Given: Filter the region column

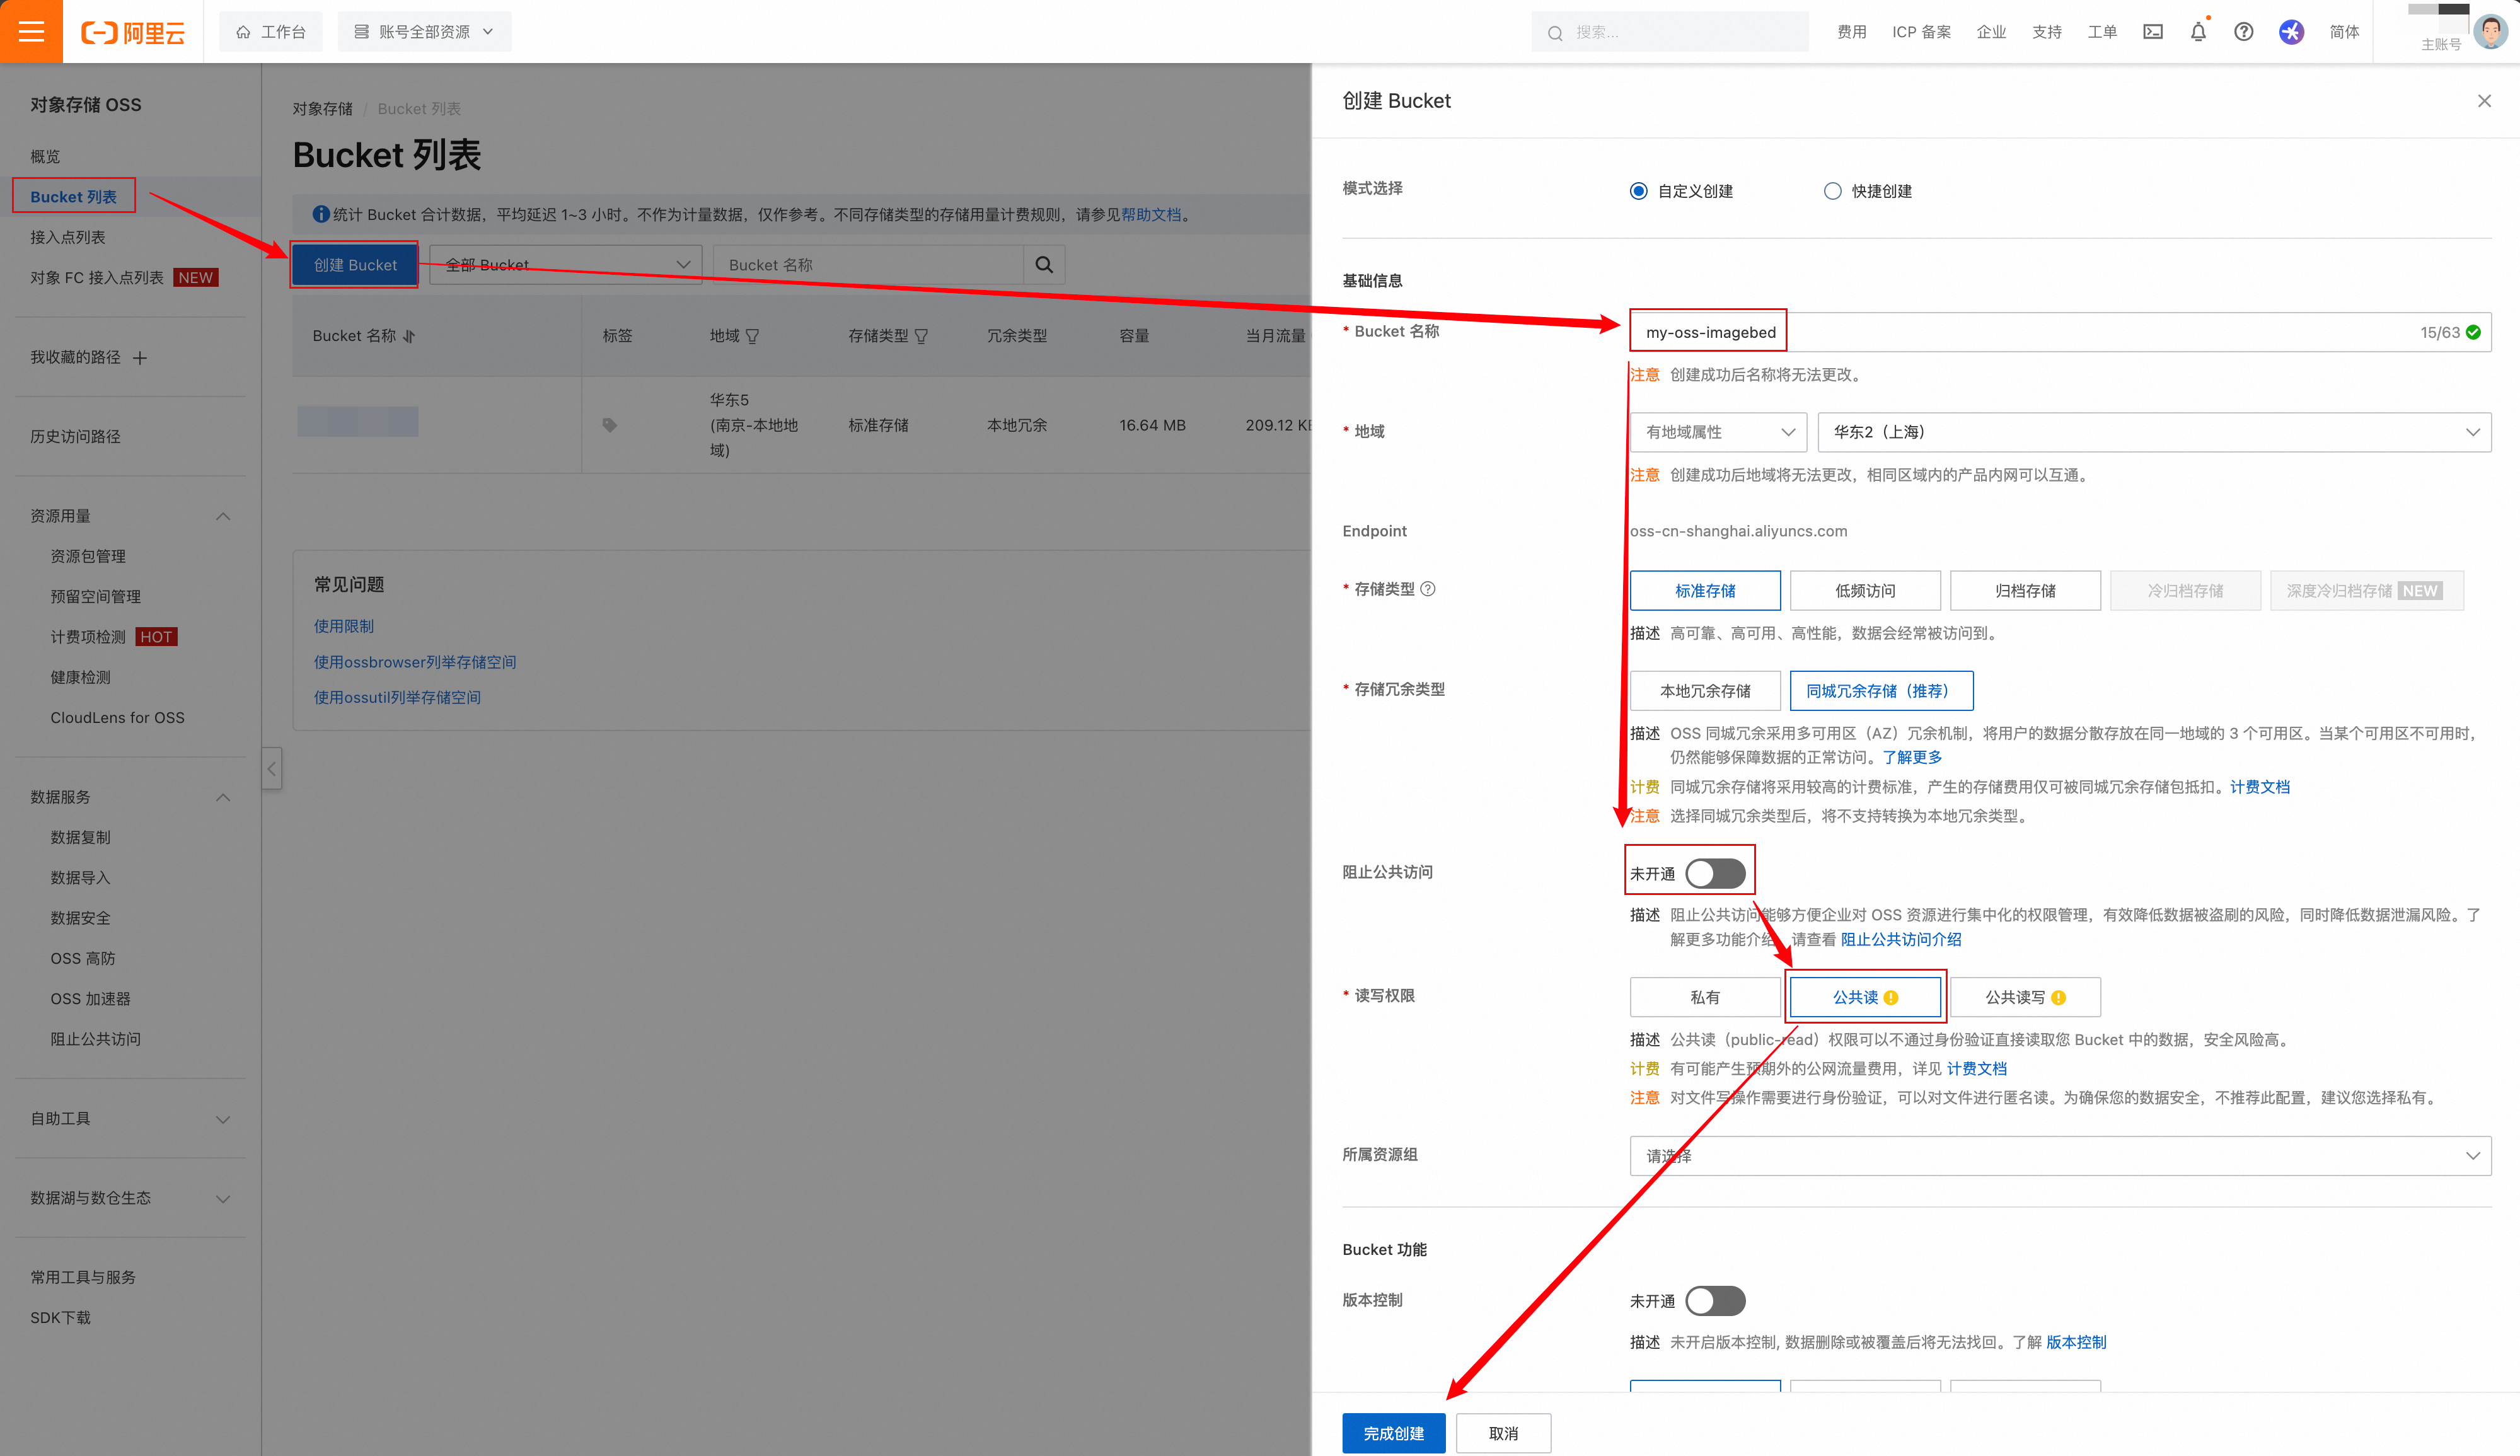Looking at the screenshot, I should tap(752, 336).
